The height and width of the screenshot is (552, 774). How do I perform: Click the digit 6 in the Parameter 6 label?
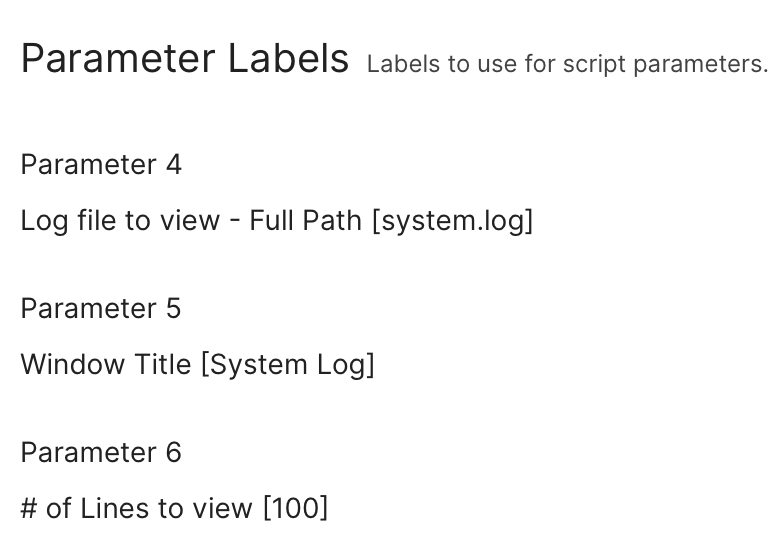coord(174,453)
